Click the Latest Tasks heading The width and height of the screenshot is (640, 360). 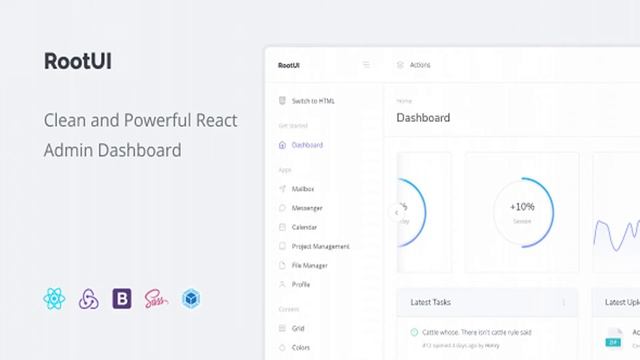click(x=431, y=302)
